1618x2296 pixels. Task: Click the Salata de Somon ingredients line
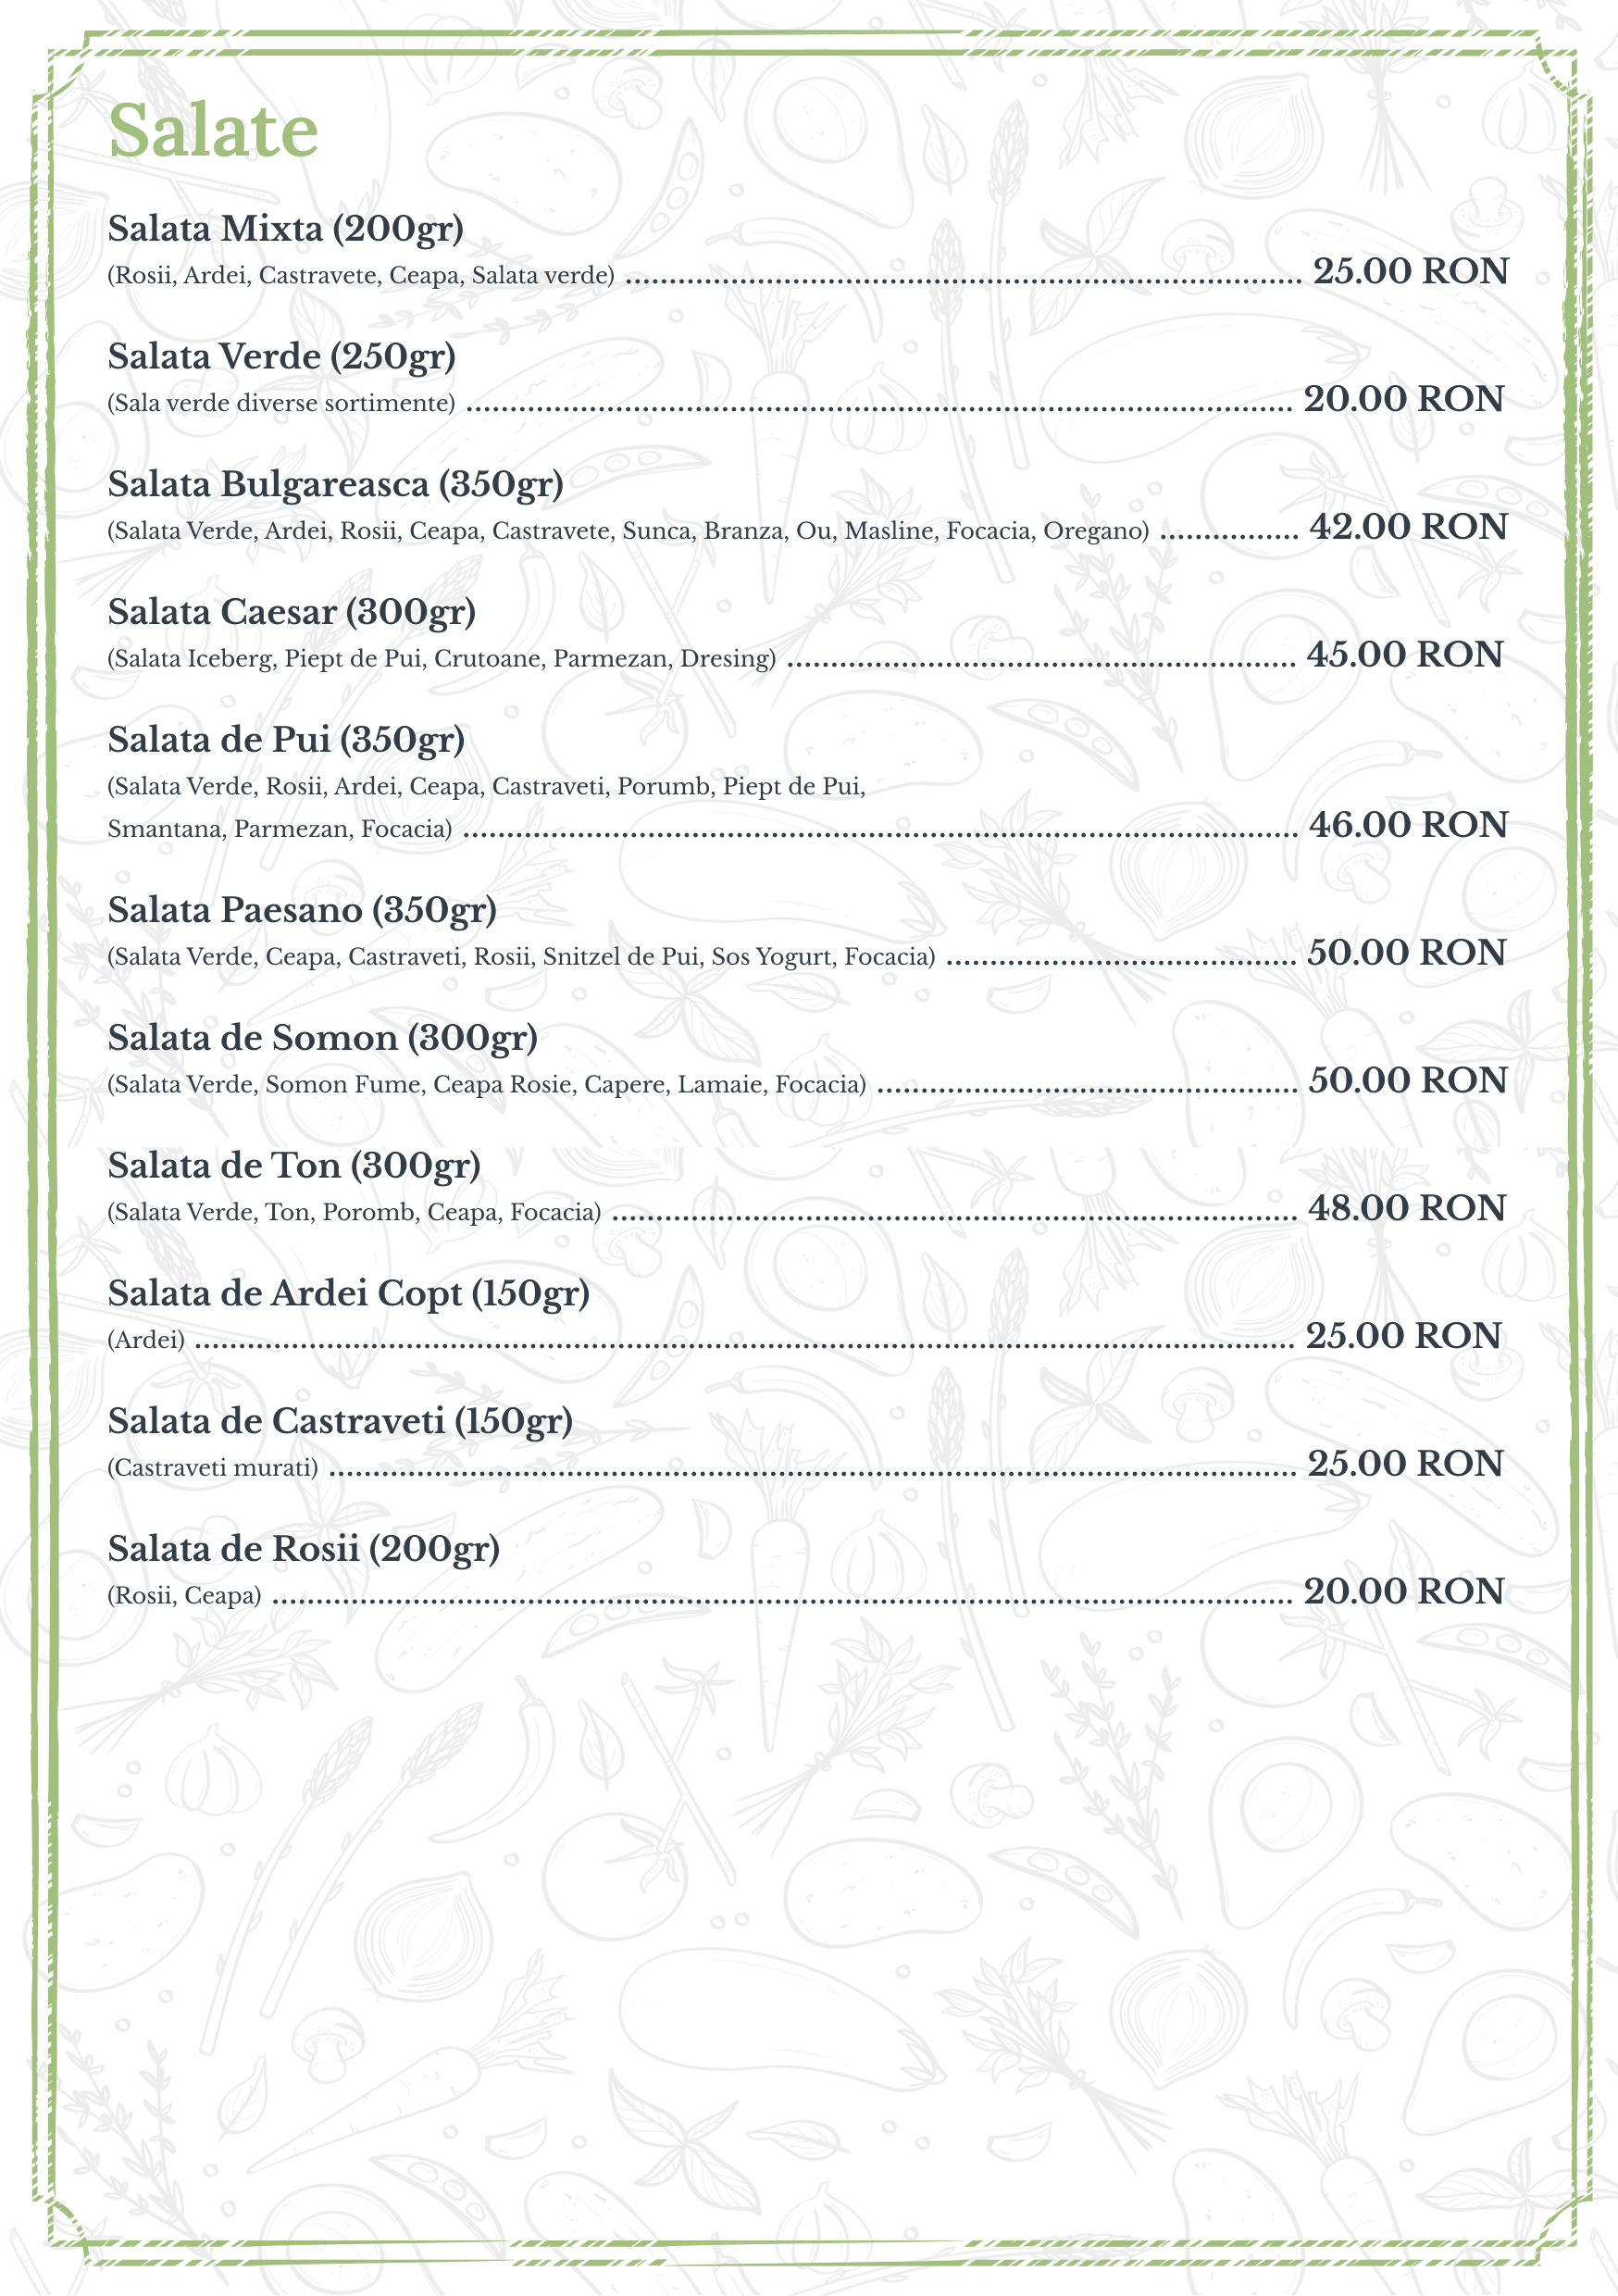(487, 1085)
